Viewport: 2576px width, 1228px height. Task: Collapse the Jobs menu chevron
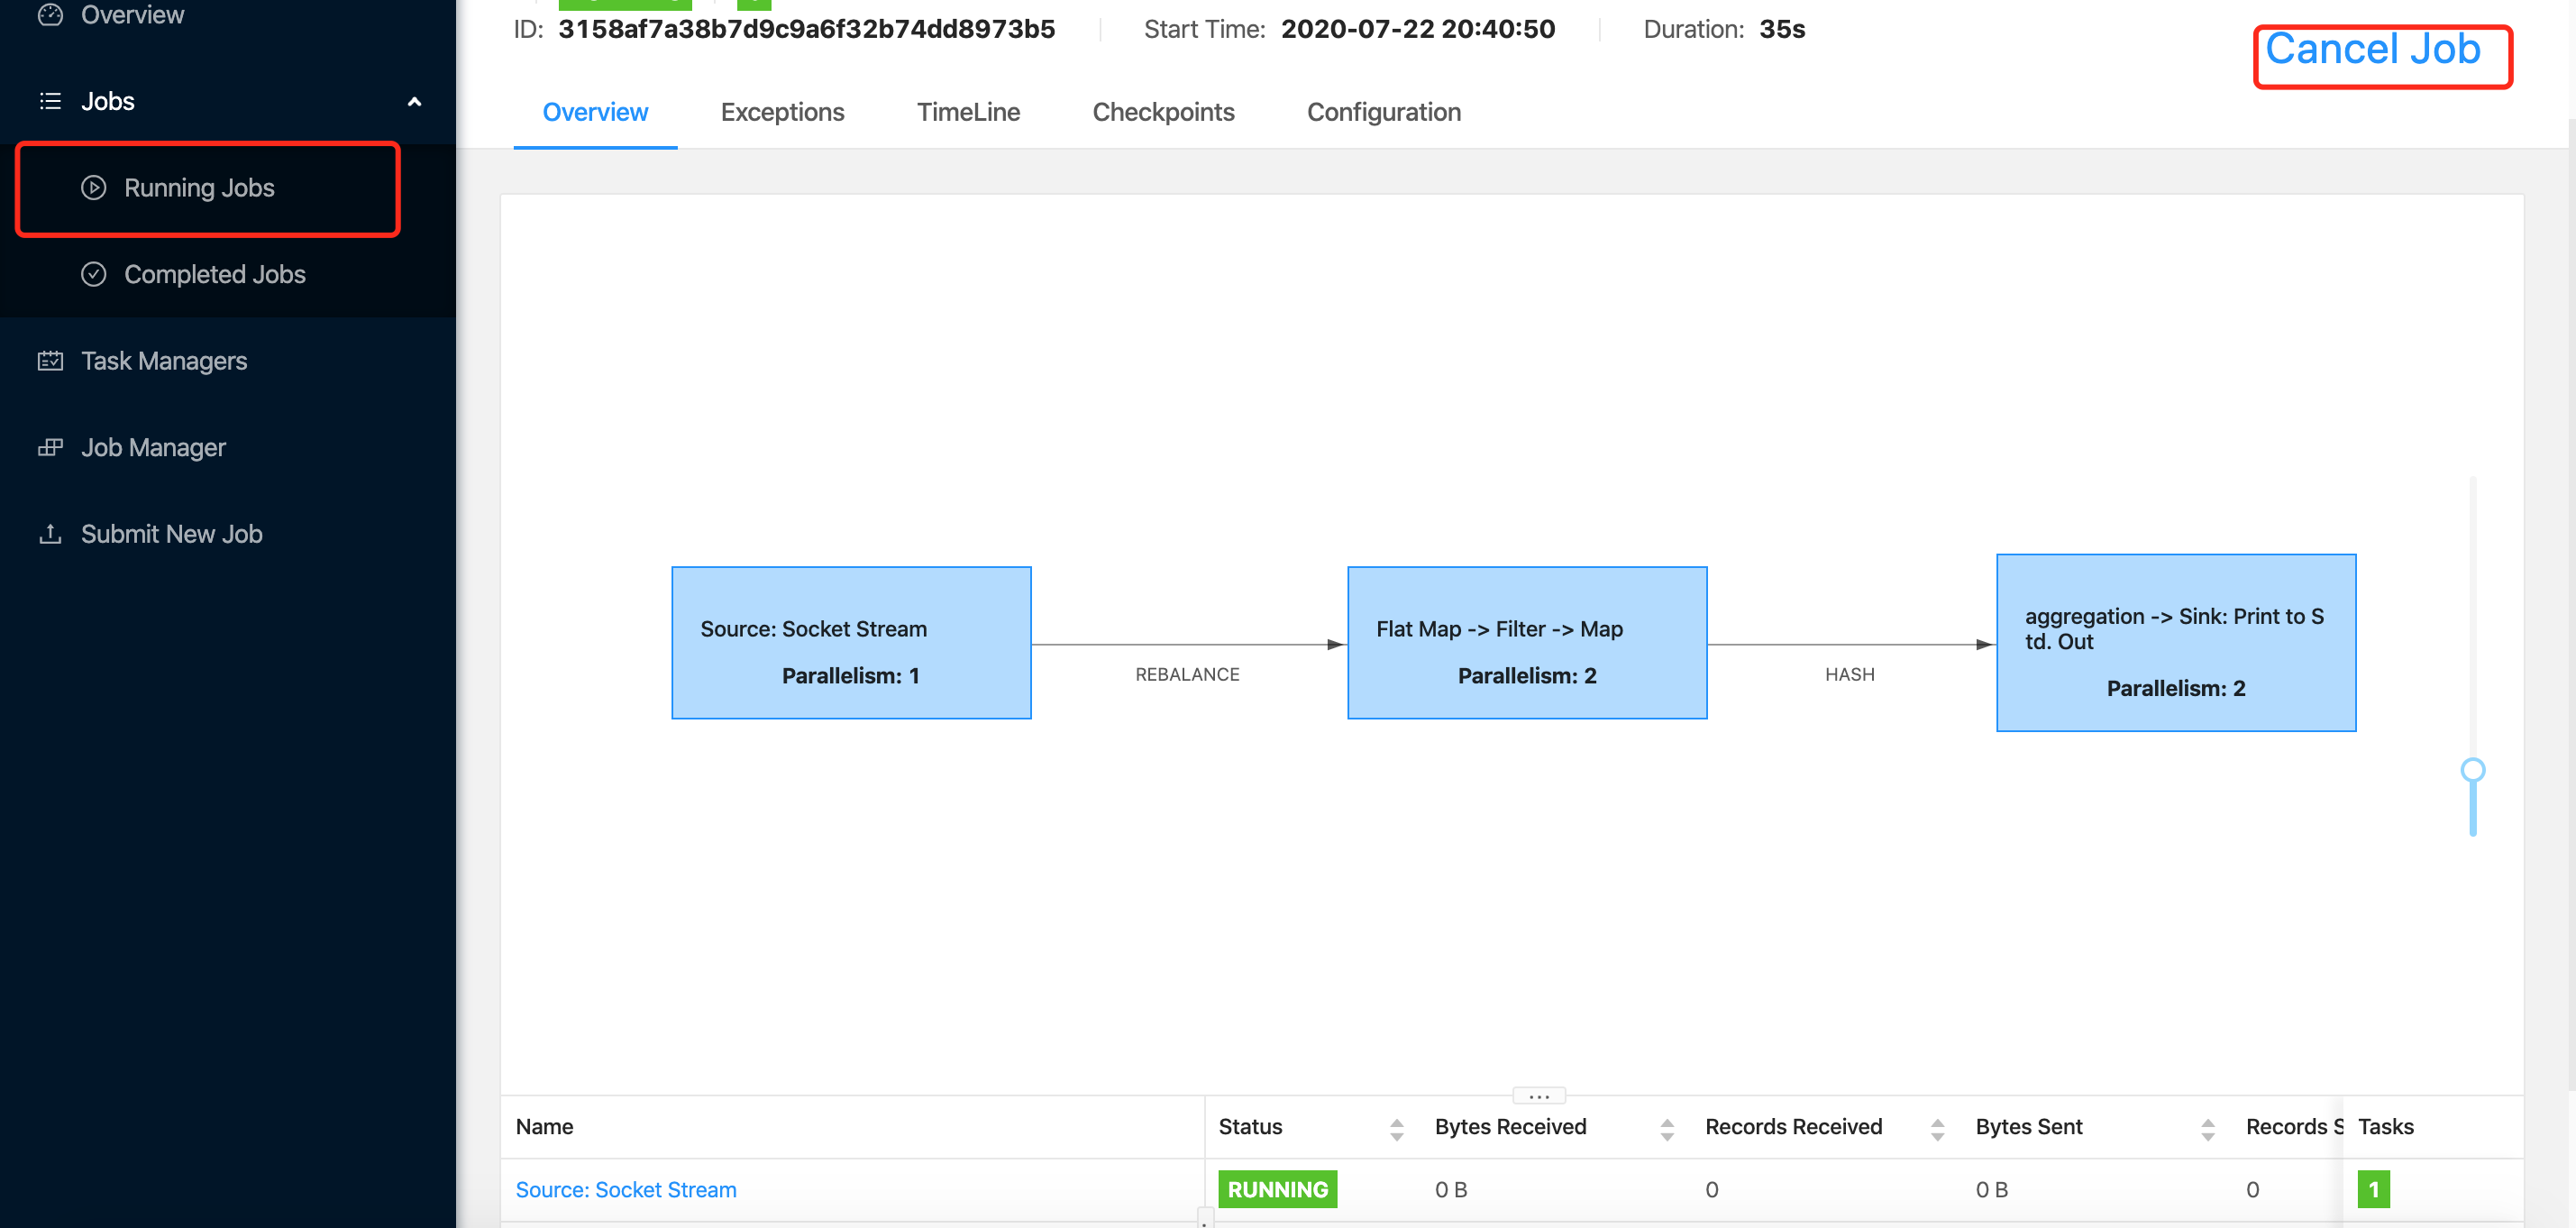pyautogui.click(x=414, y=101)
